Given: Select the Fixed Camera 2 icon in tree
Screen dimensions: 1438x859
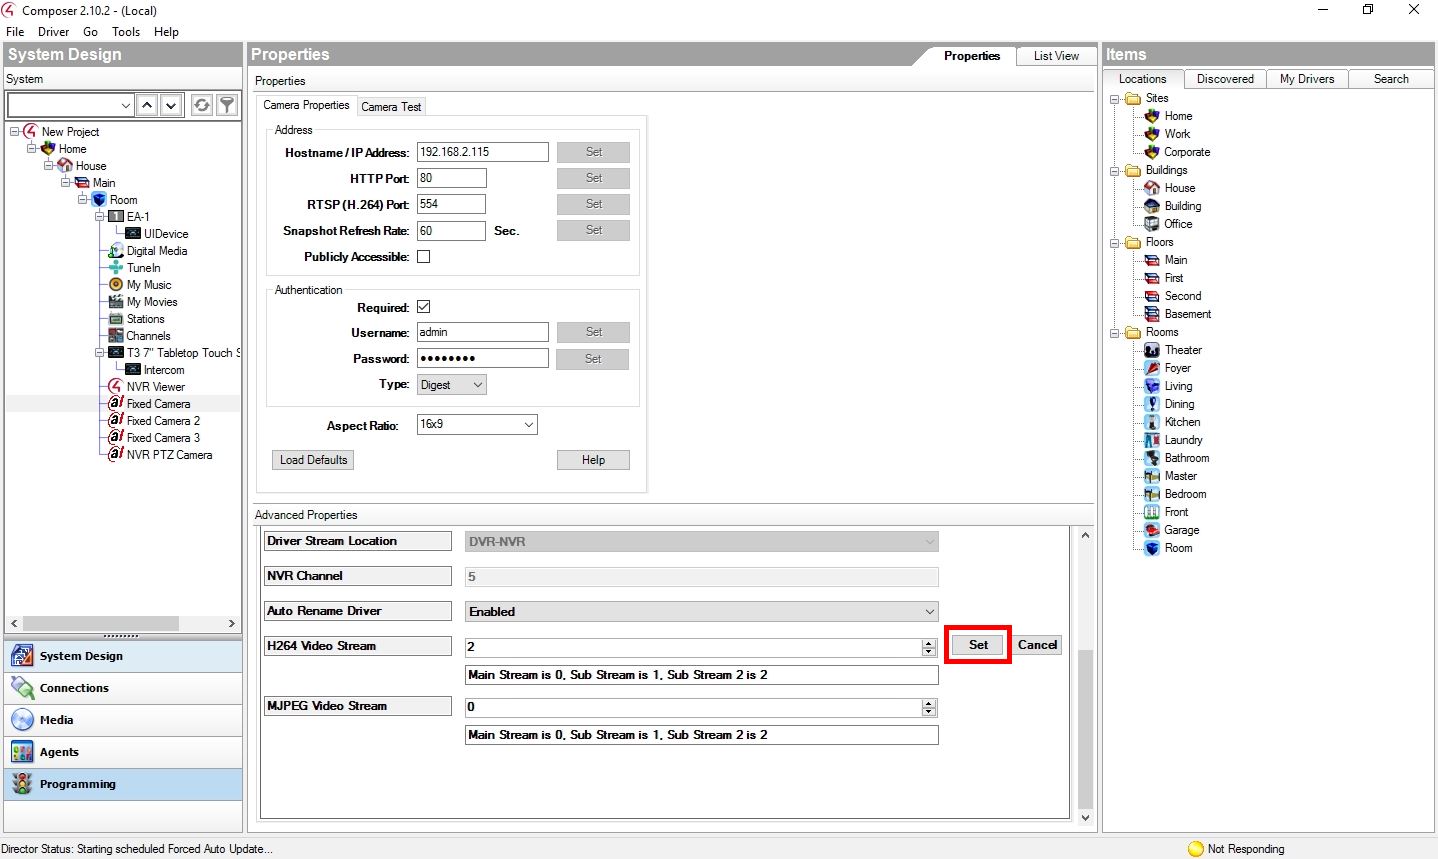Looking at the screenshot, I should pos(116,421).
